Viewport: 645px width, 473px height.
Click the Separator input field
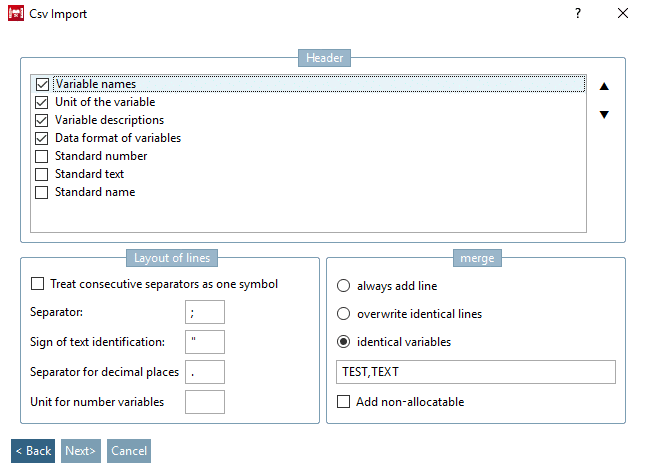[x=205, y=312]
